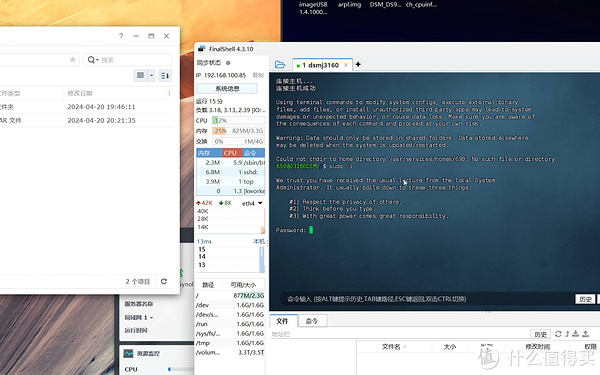
Task: Open the arpl.img desktop file
Action: (349, 5)
